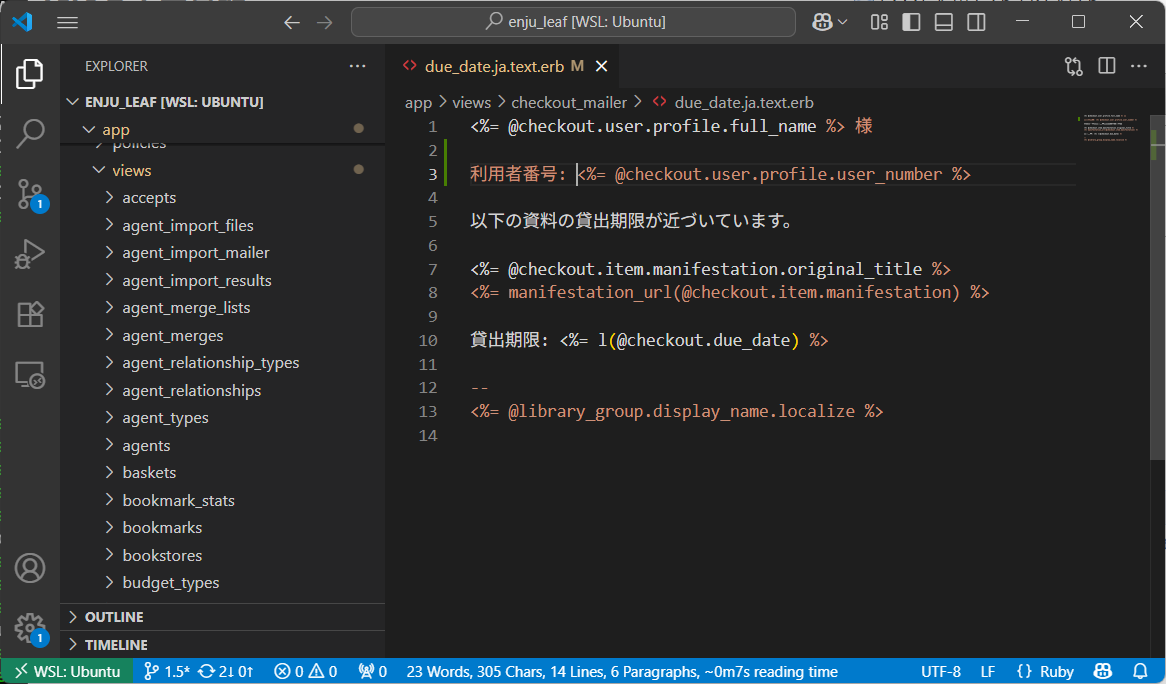
Task: Click the editor minimap
Action: (x=1112, y=128)
